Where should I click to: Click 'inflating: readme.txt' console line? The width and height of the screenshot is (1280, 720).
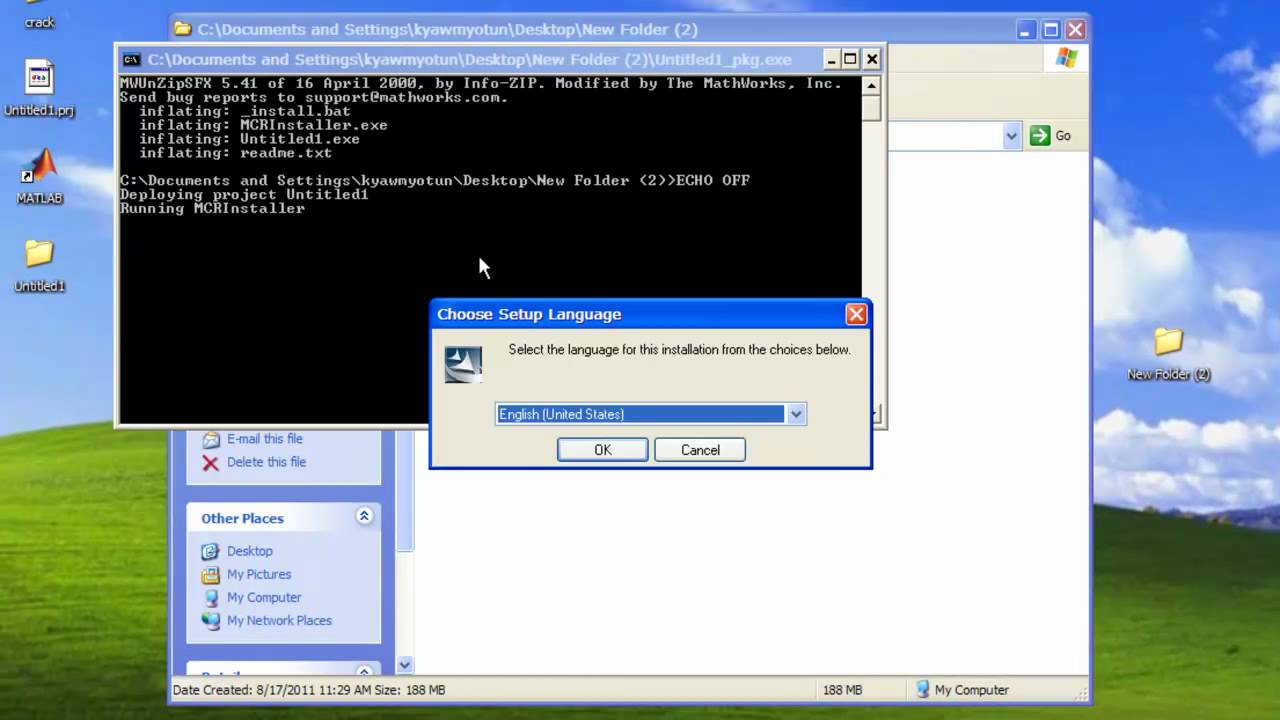[x=235, y=153]
